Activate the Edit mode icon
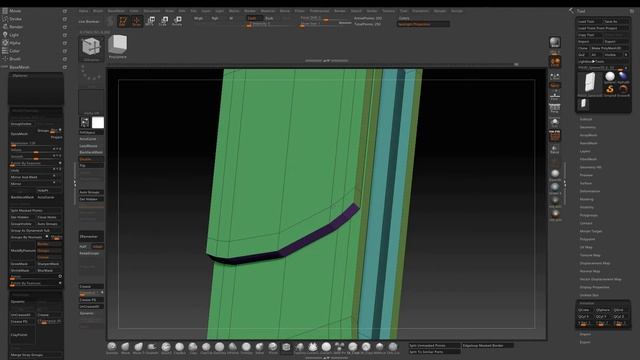 pos(123,21)
